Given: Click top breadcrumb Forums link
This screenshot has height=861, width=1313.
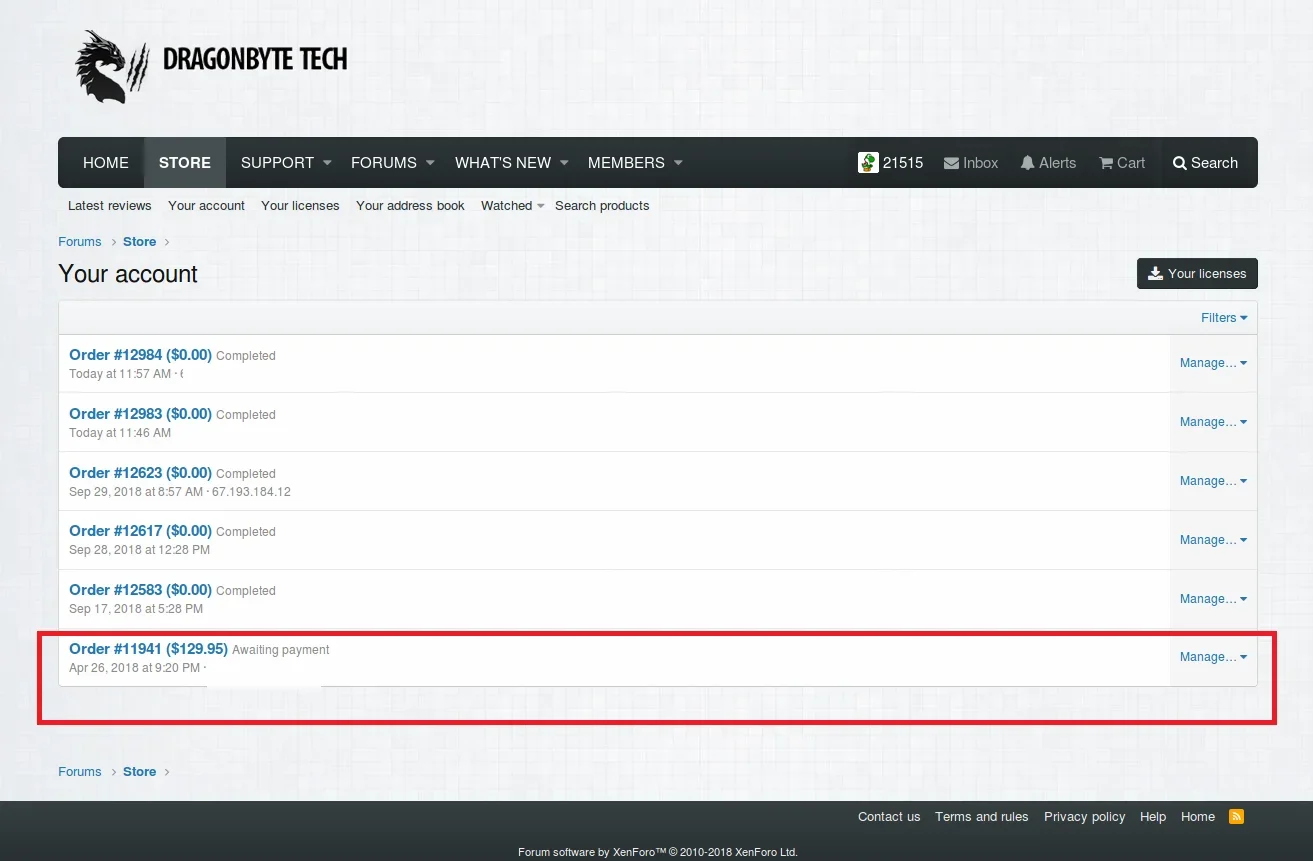Looking at the screenshot, I should click(x=80, y=242).
